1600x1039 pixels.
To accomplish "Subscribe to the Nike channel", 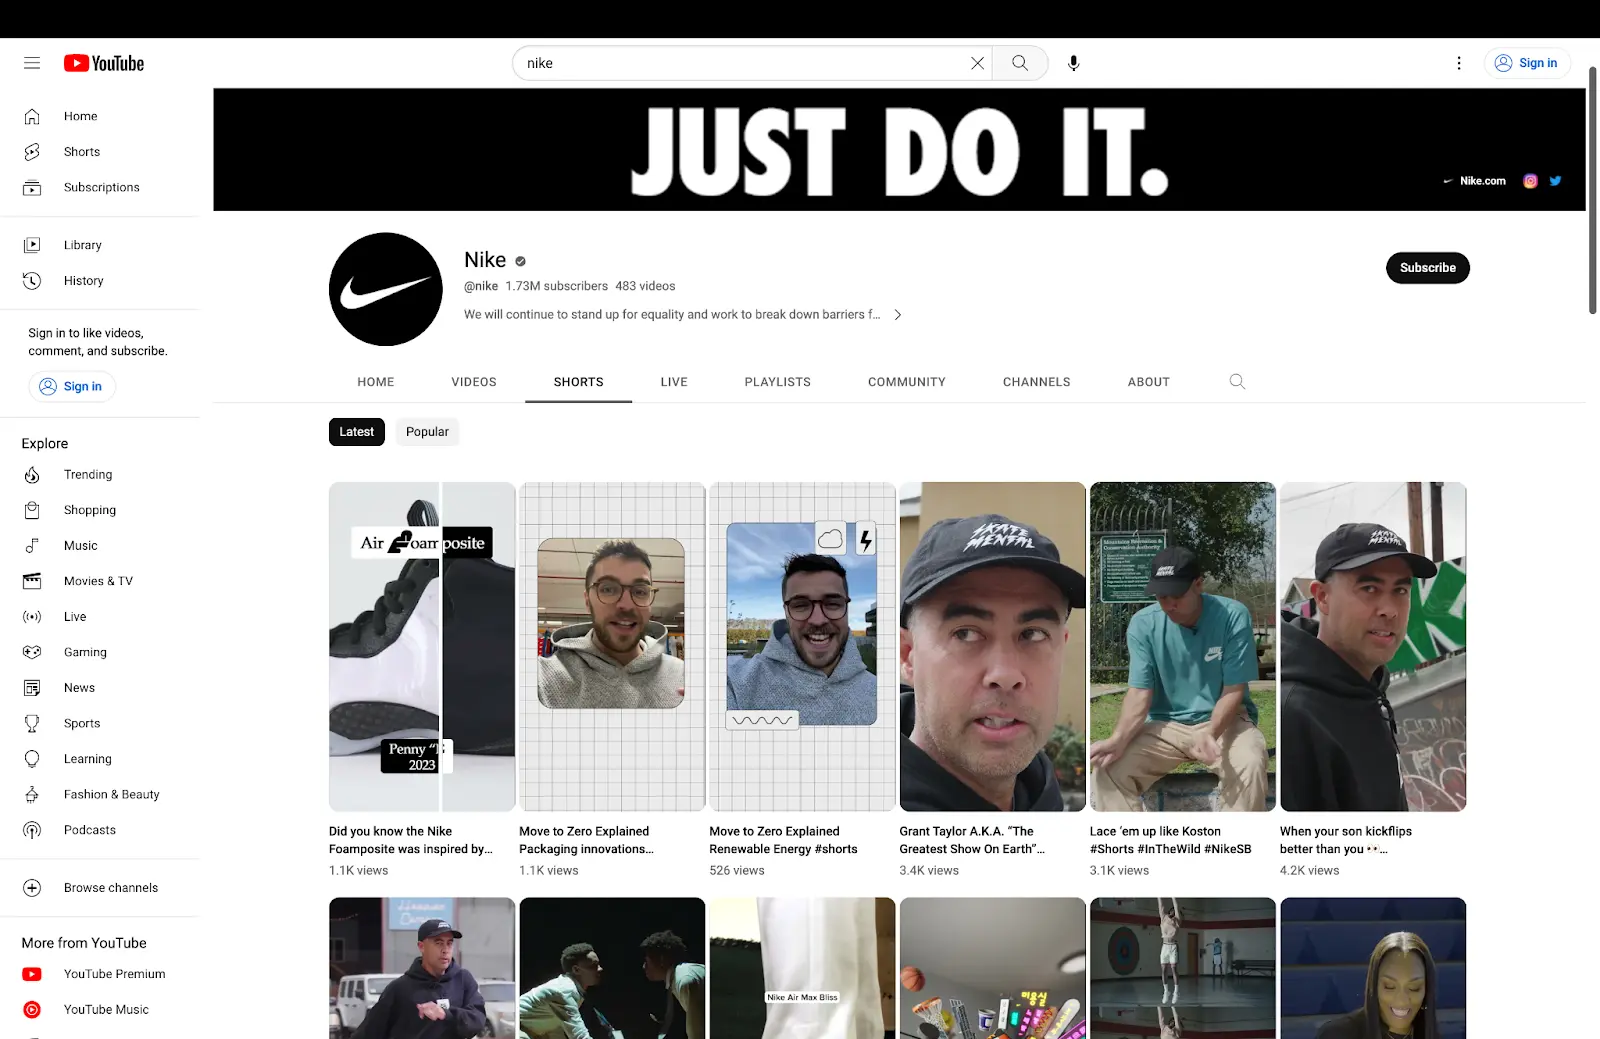I will point(1427,268).
